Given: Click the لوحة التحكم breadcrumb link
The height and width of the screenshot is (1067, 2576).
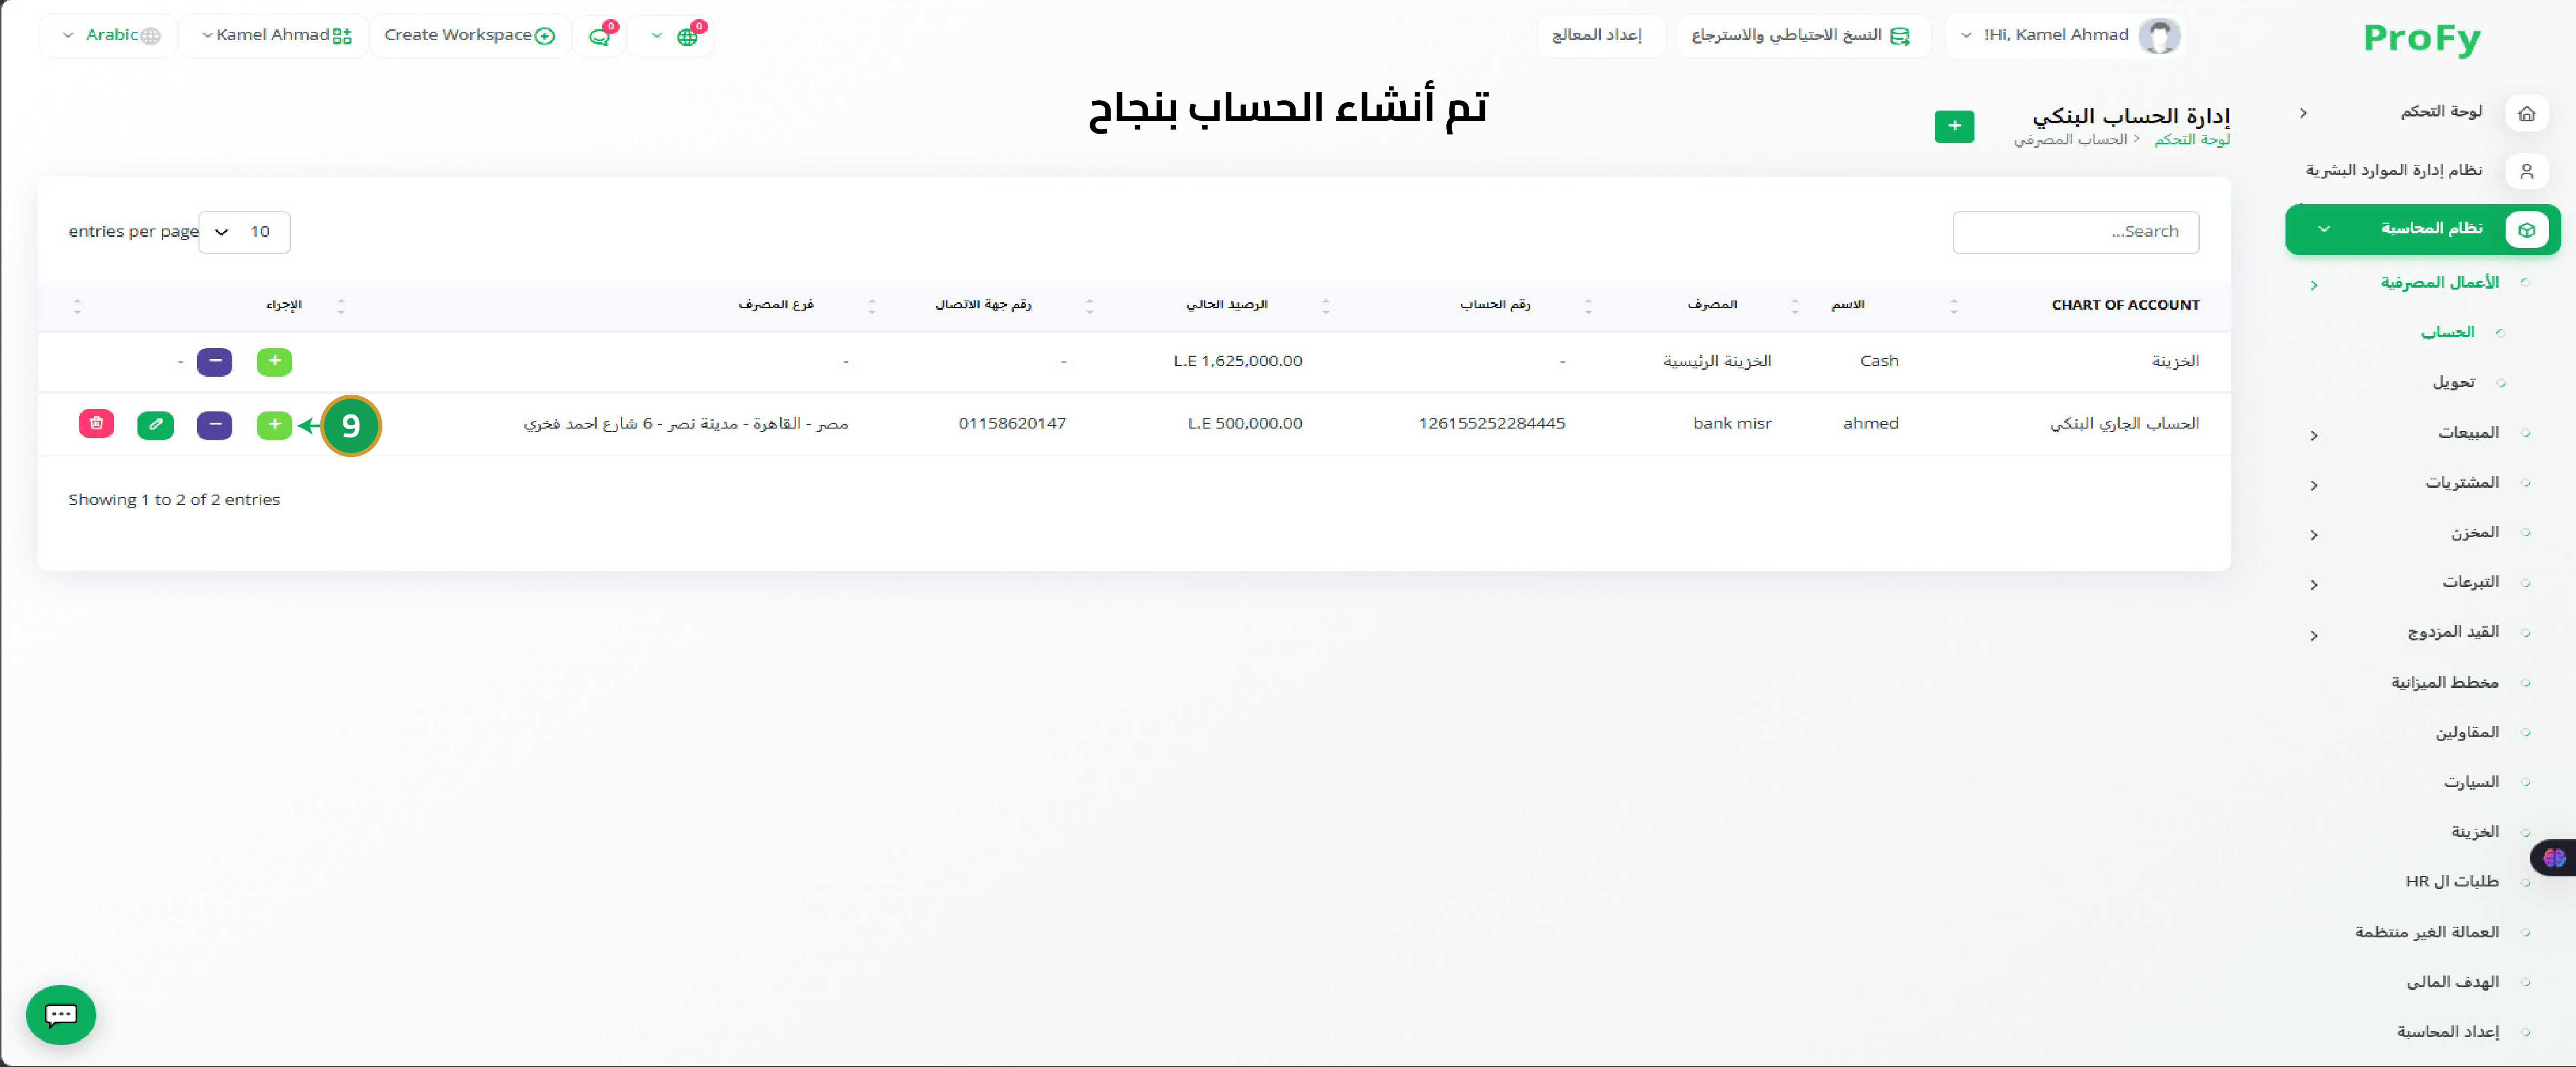Looking at the screenshot, I should (2191, 140).
